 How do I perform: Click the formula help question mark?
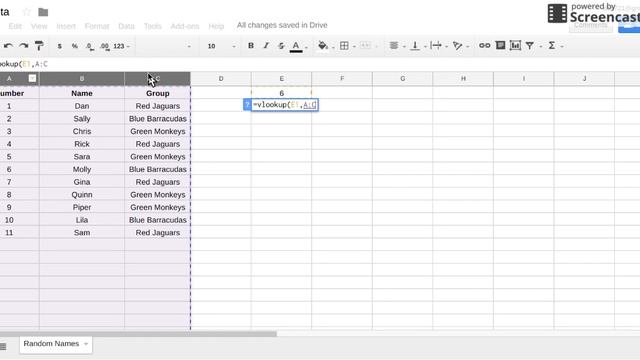pyautogui.click(x=247, y=105)
